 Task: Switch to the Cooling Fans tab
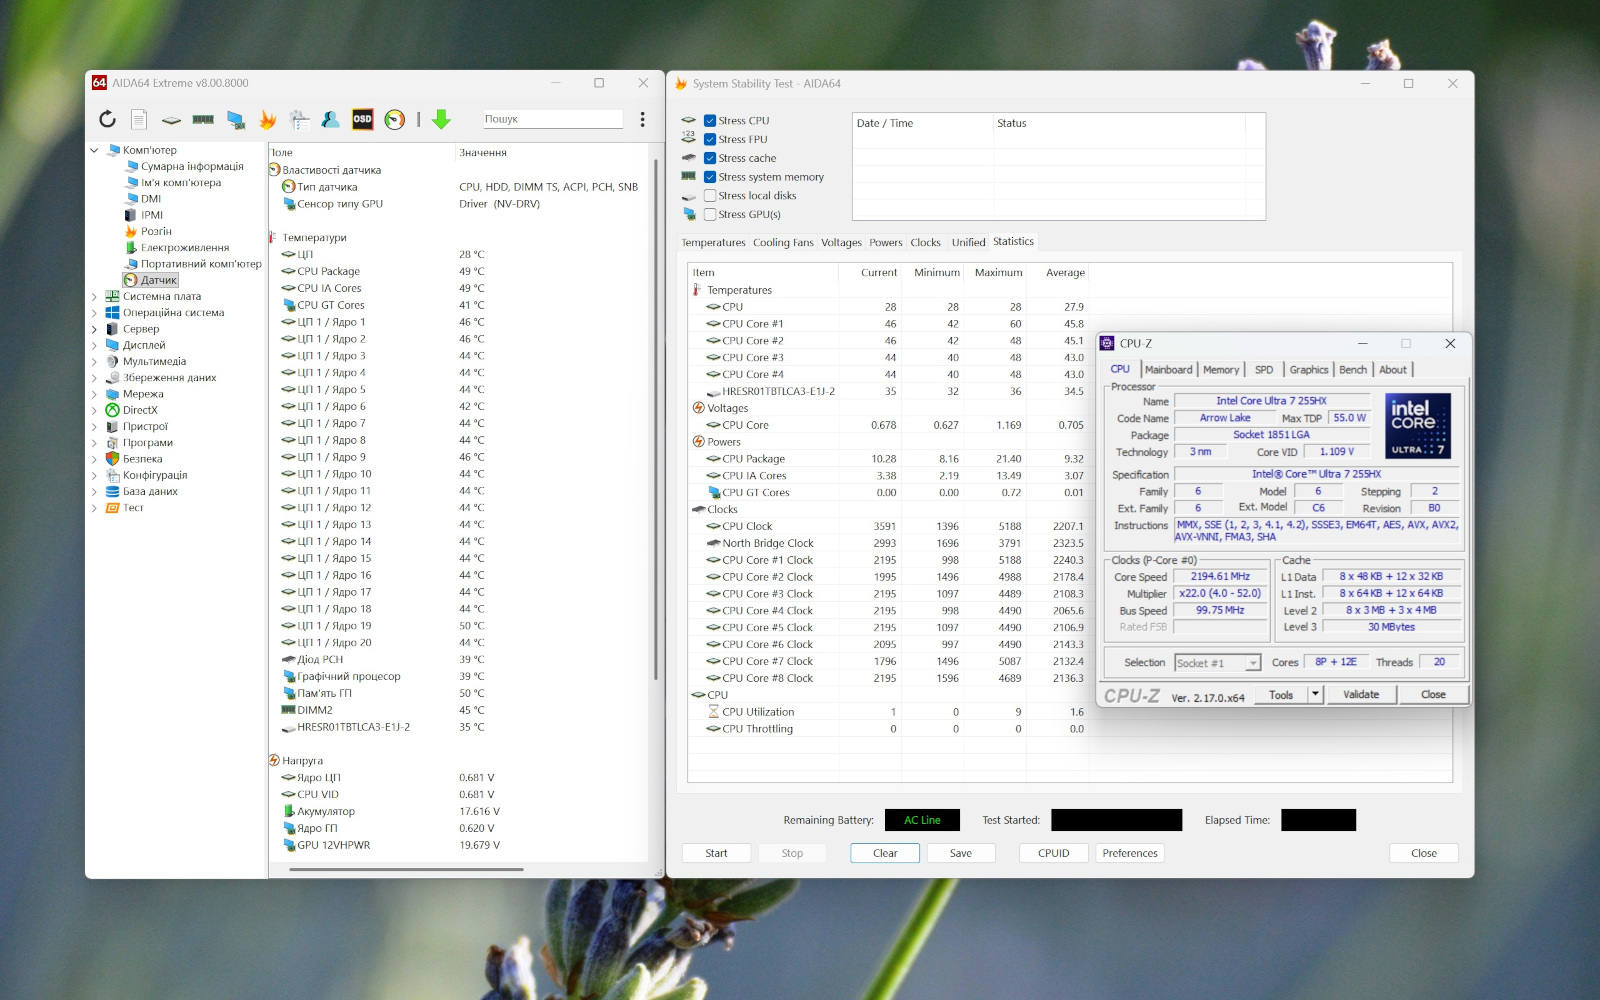pyautogui.click(x=783, y=243)
